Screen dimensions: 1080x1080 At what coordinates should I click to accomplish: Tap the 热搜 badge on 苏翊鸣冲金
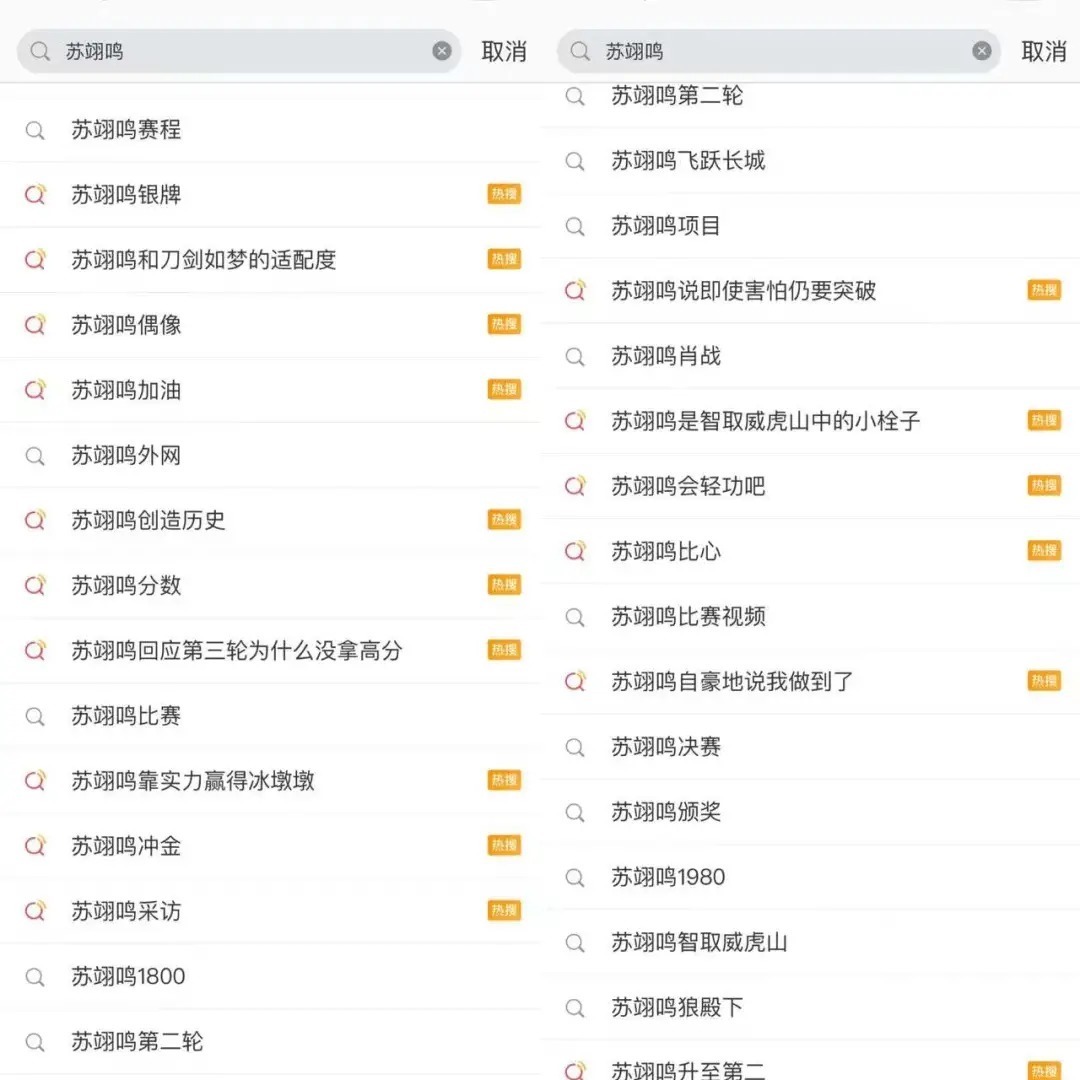point(504,846)
